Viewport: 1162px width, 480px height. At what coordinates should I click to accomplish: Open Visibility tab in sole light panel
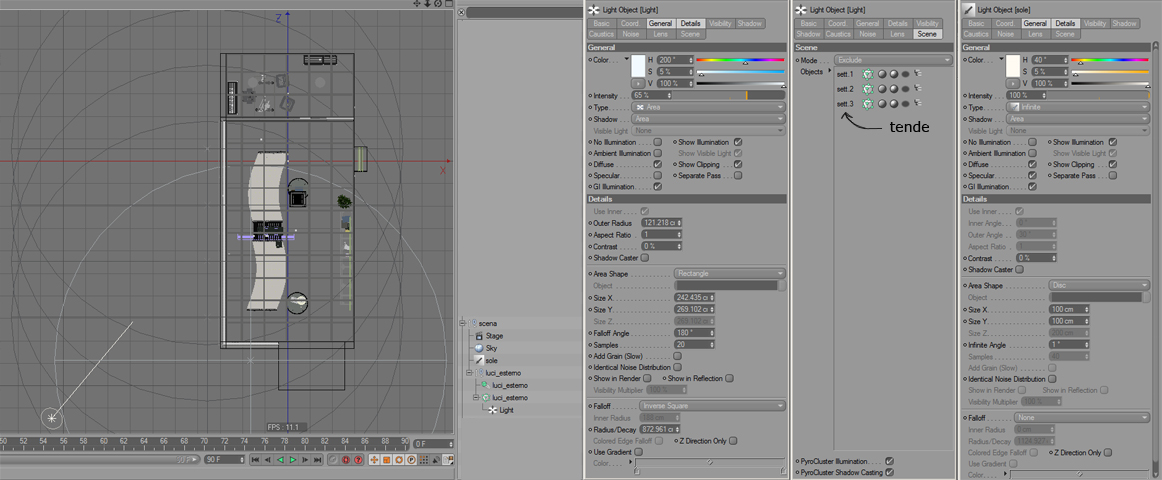pos(1095,24)
